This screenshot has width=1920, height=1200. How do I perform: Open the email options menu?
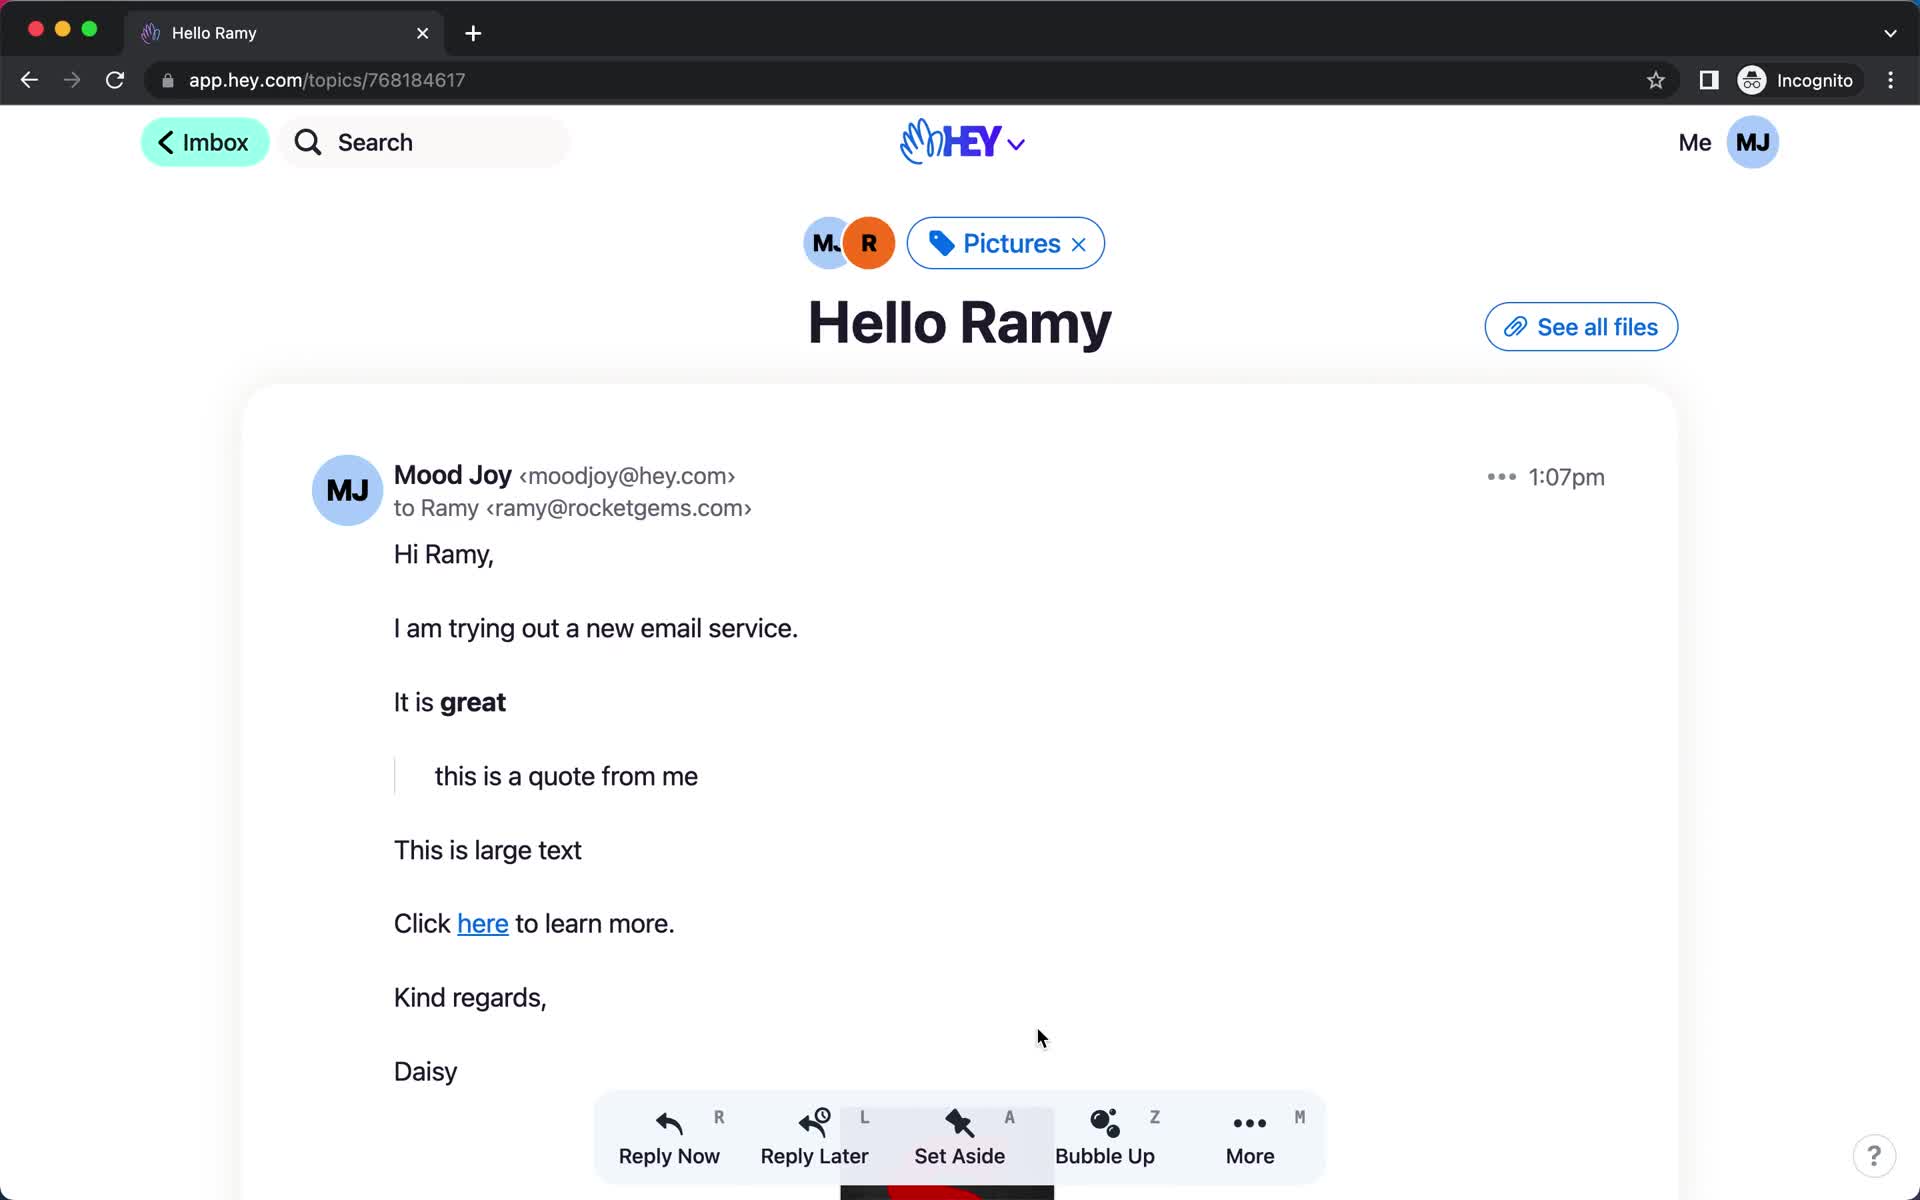1498,477
